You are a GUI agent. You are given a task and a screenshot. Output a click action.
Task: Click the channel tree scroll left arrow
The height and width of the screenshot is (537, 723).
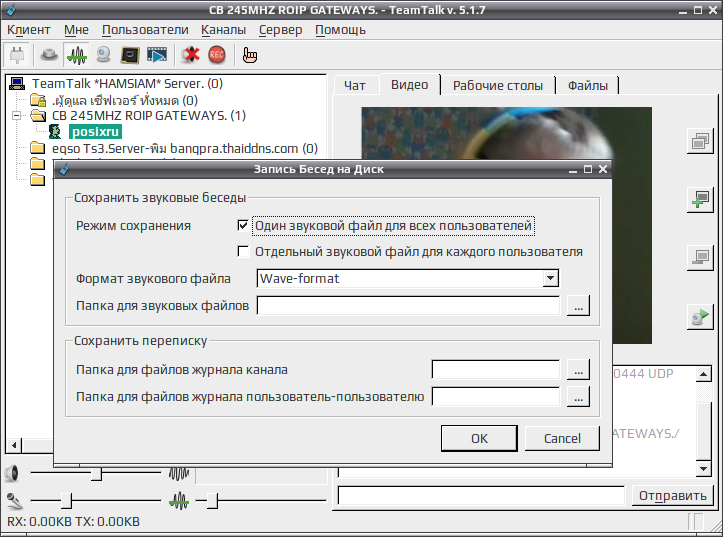tap(14, 445)
